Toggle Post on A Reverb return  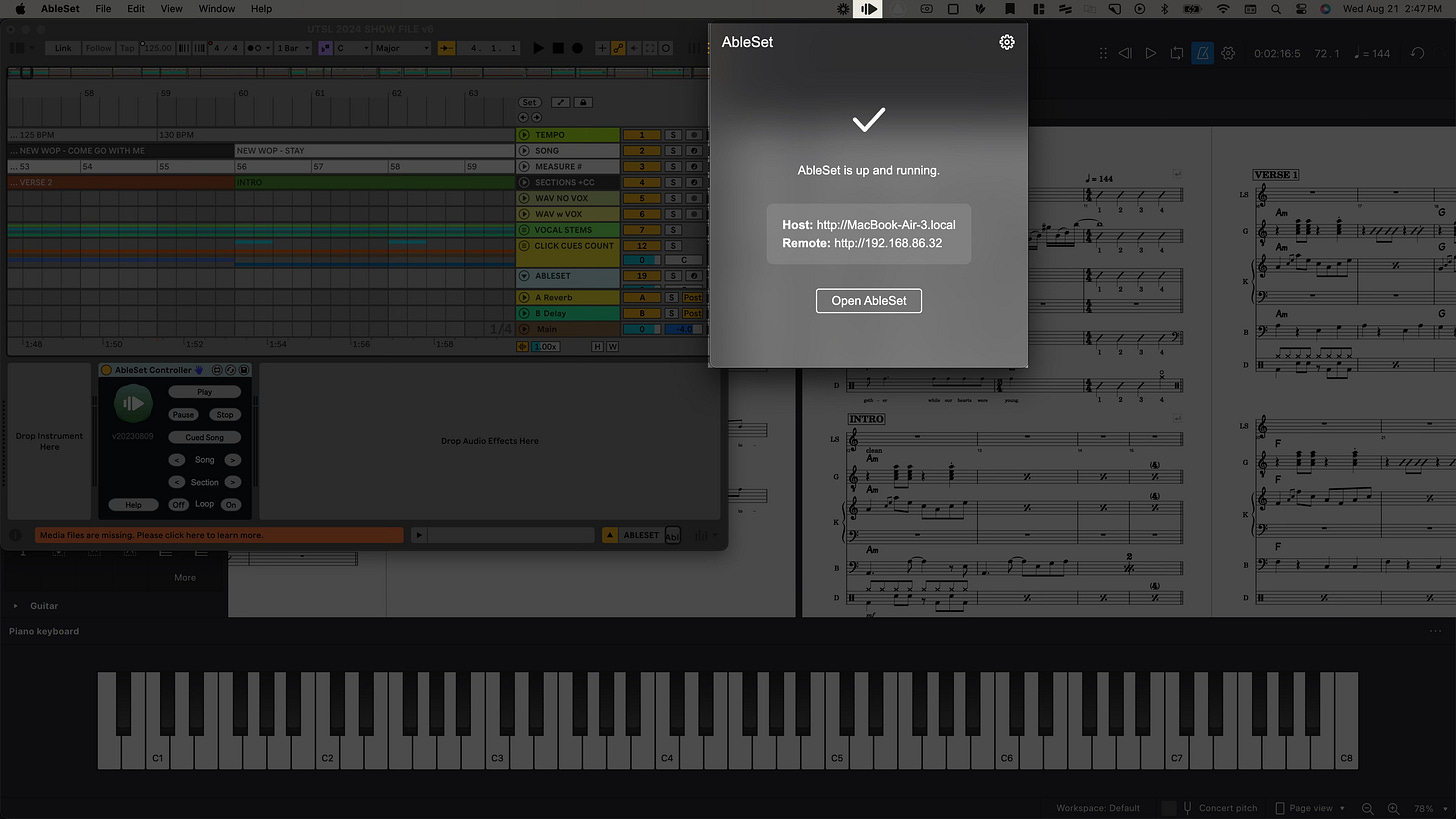[x=692, y=297]
